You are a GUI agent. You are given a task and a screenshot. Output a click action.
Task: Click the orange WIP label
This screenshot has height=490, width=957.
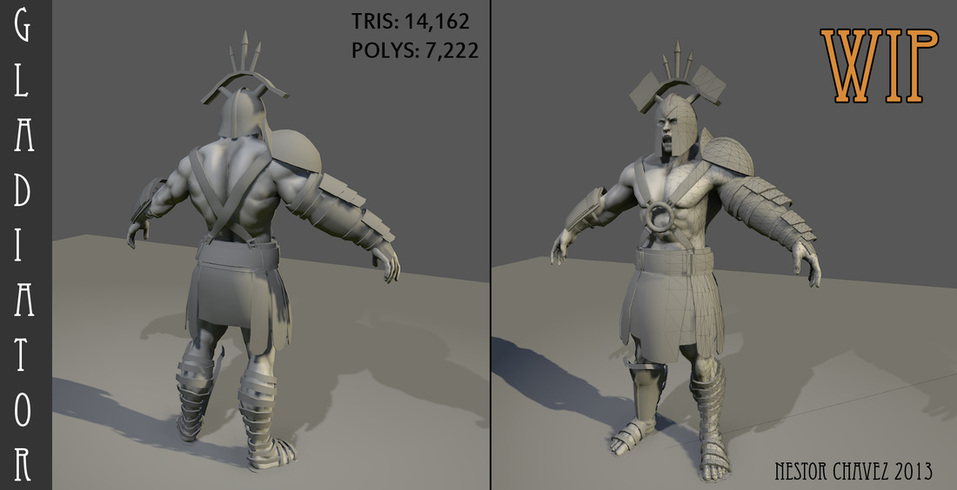pyautogui.click(x=879, y=65)
